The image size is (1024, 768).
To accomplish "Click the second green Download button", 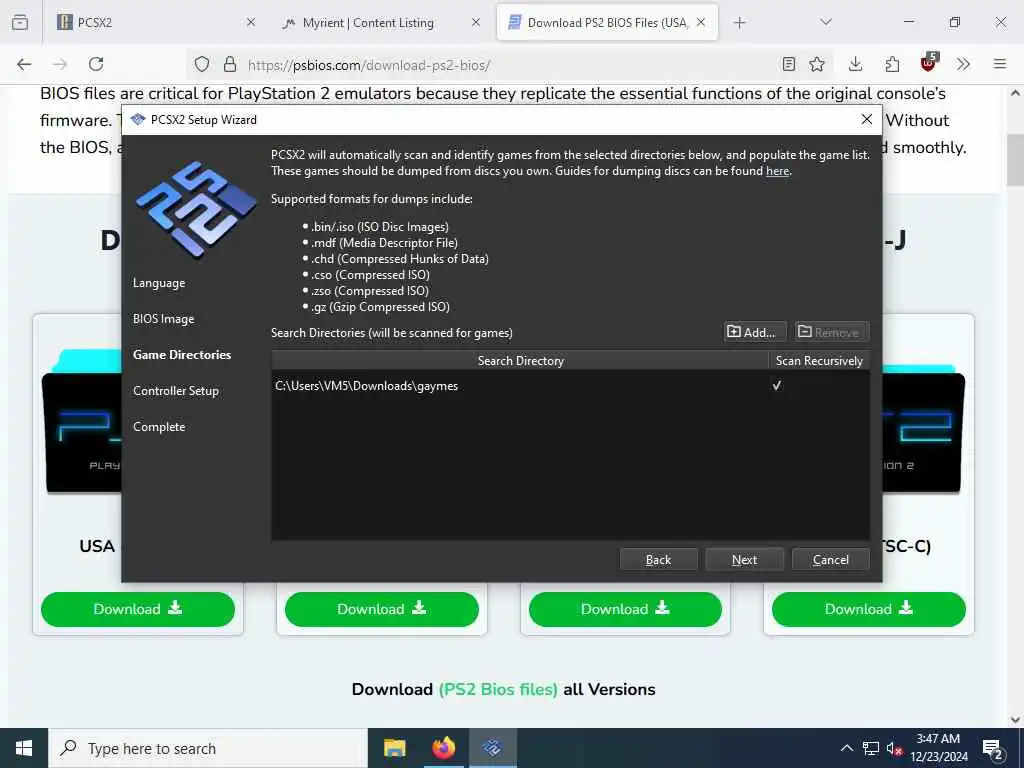I will pyautogui.click(x=381, y=609).
